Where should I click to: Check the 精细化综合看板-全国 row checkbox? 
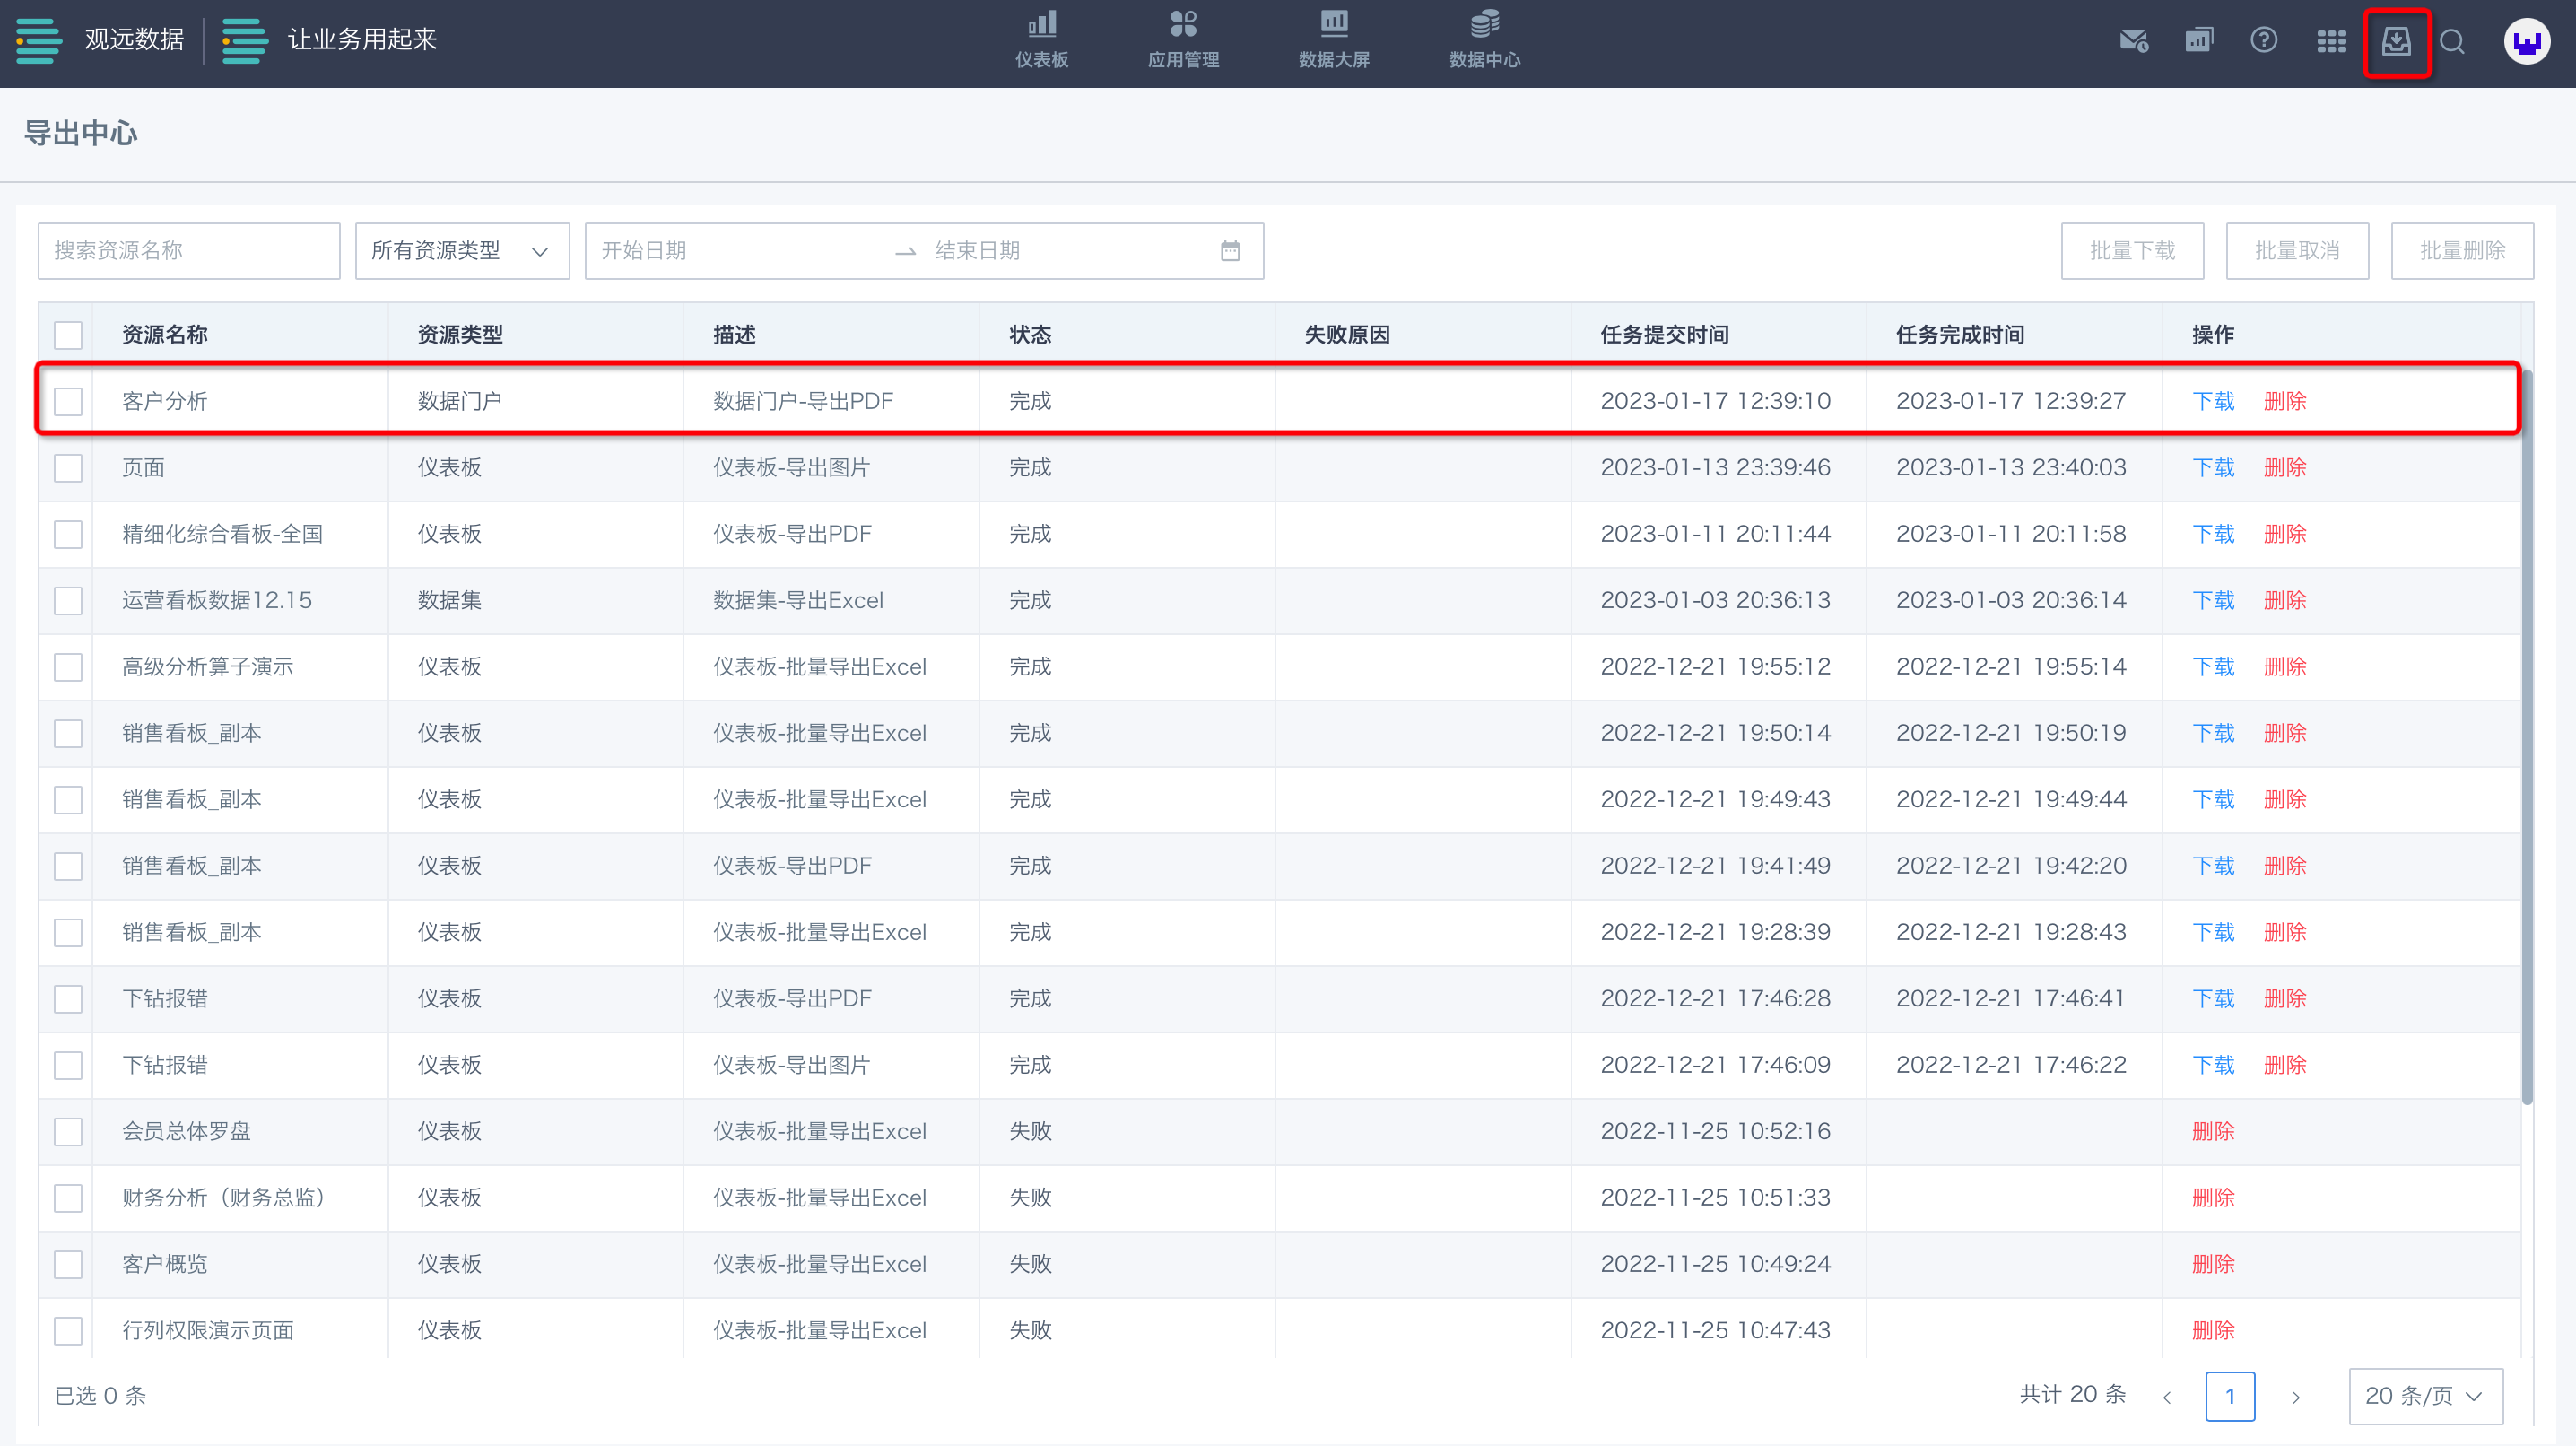pyautogui.click(x=68, y=534)
